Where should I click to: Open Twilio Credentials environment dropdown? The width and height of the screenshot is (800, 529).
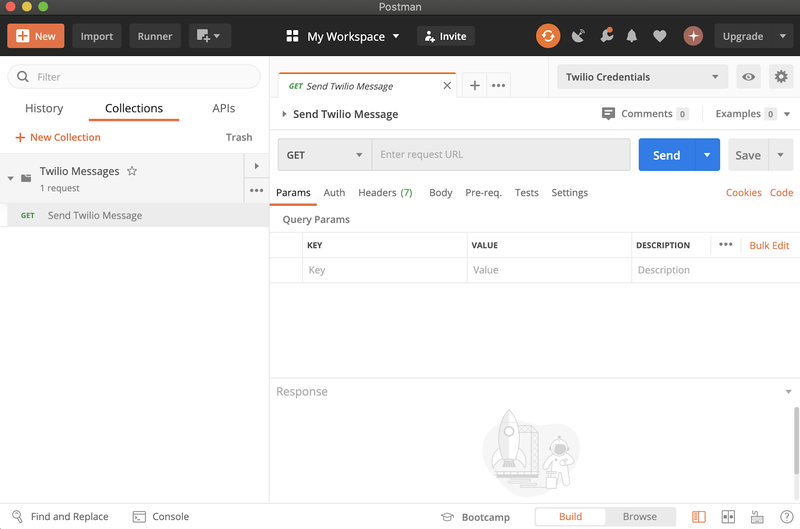tap(641, 77)
